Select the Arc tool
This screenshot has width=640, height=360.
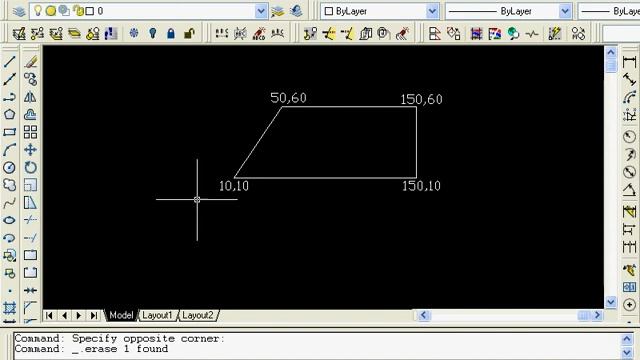(x=10, y=150)
